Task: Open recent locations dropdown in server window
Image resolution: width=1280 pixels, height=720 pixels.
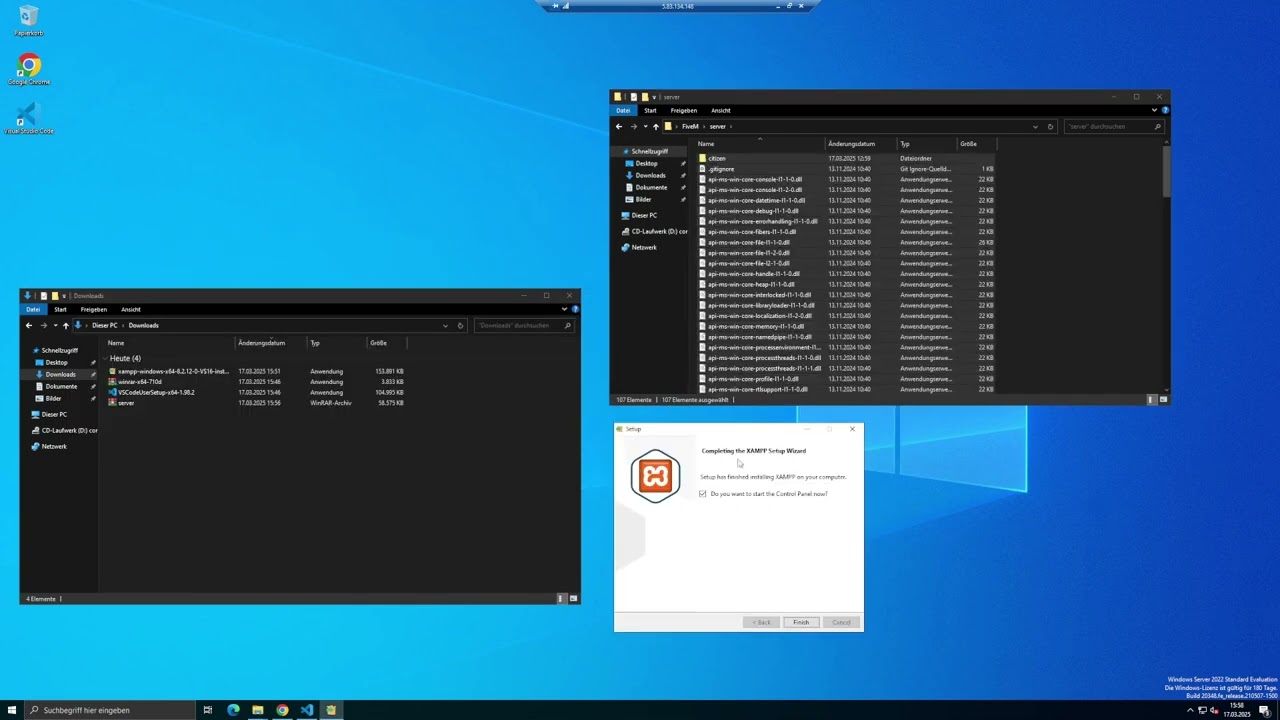Action: pyautogui.click(x=644, y=127)
